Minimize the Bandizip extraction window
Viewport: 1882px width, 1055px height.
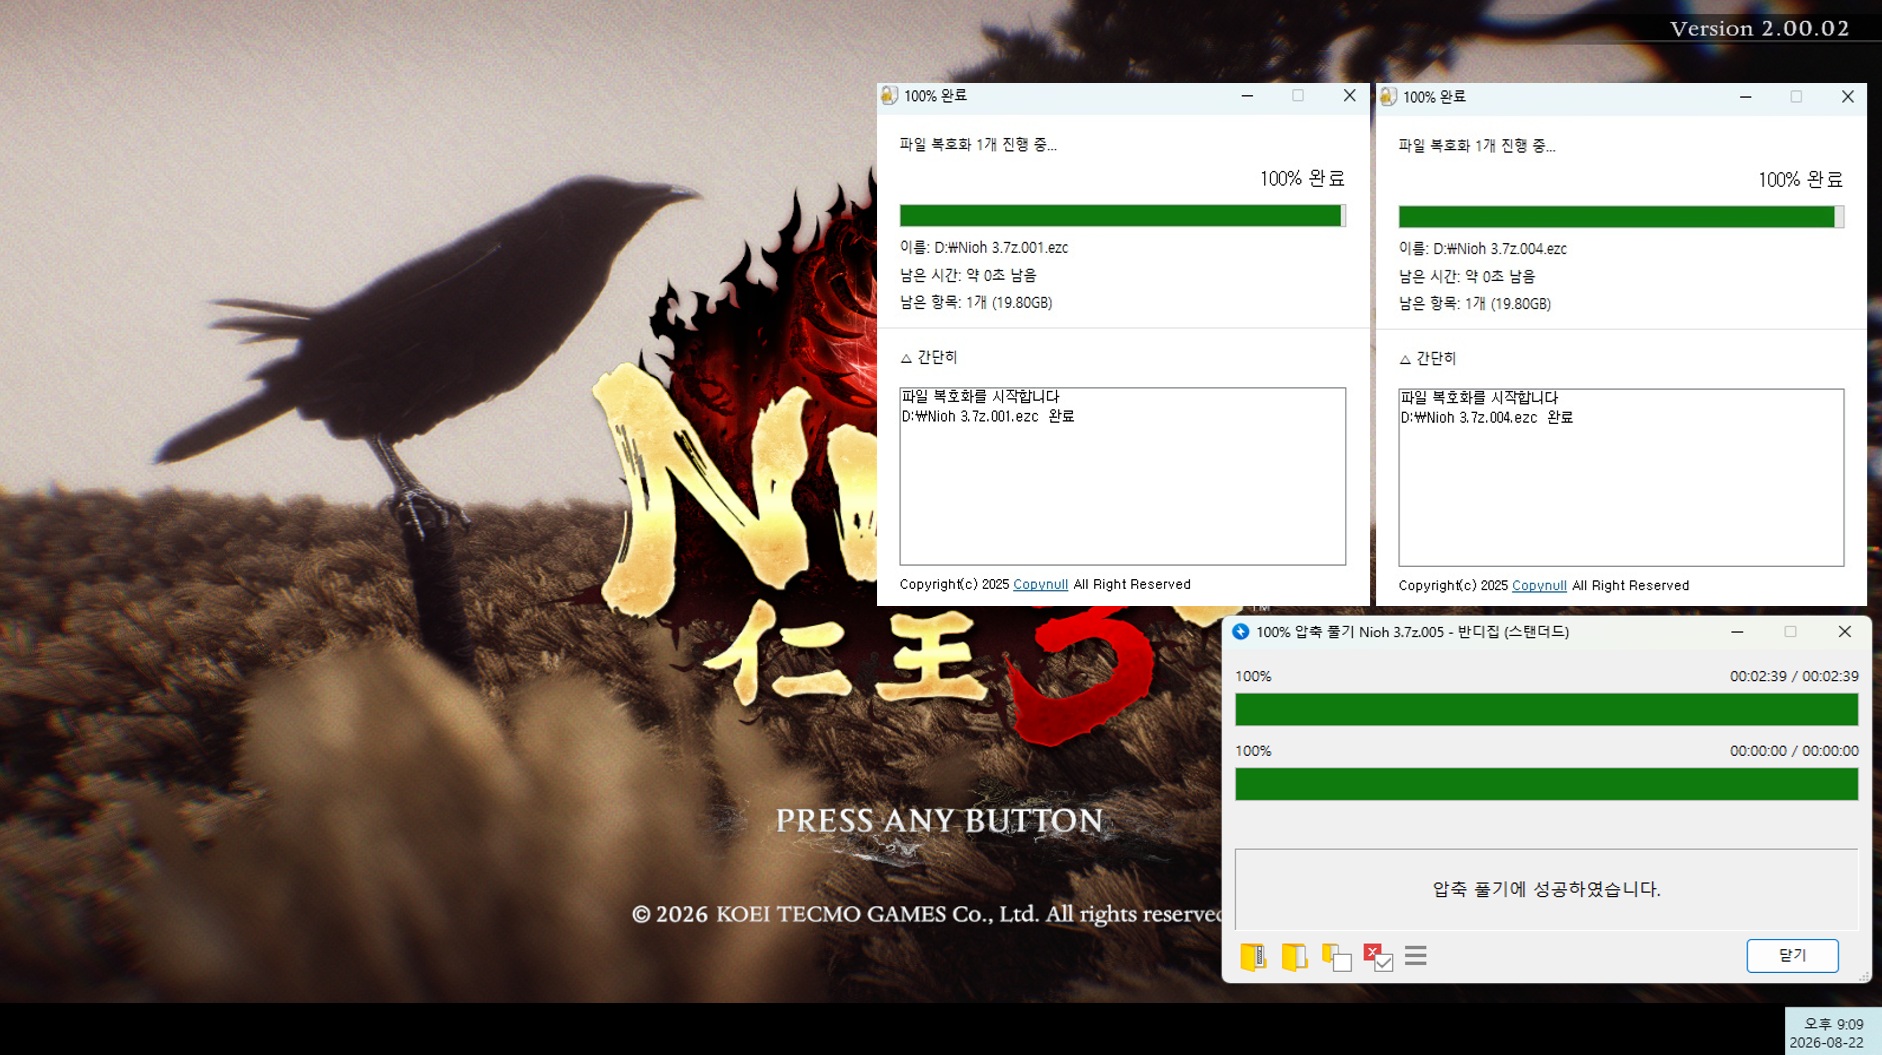pyautogui.click(x=1737, y=632)
